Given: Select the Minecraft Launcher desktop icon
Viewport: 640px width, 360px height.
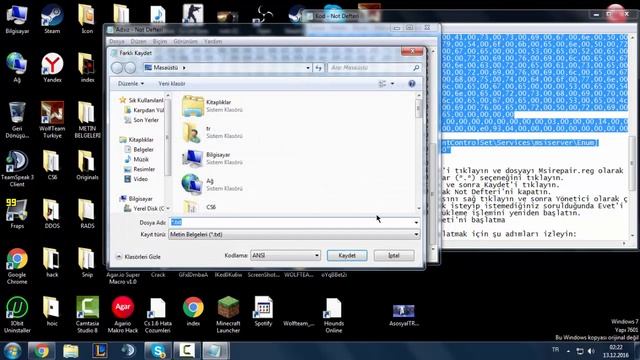Looking at the screenshot, I should tap(228, 315).
